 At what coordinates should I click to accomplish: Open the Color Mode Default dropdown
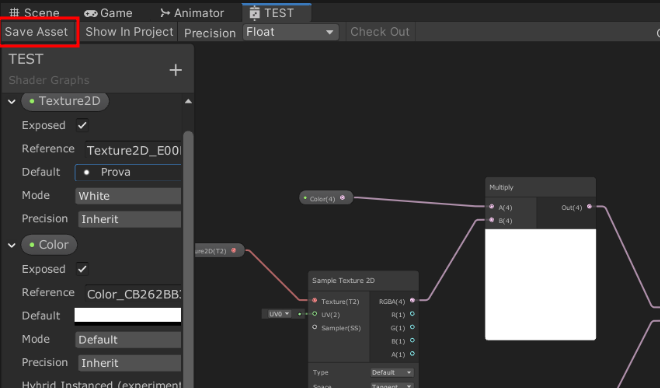click(x=128, y=340)
